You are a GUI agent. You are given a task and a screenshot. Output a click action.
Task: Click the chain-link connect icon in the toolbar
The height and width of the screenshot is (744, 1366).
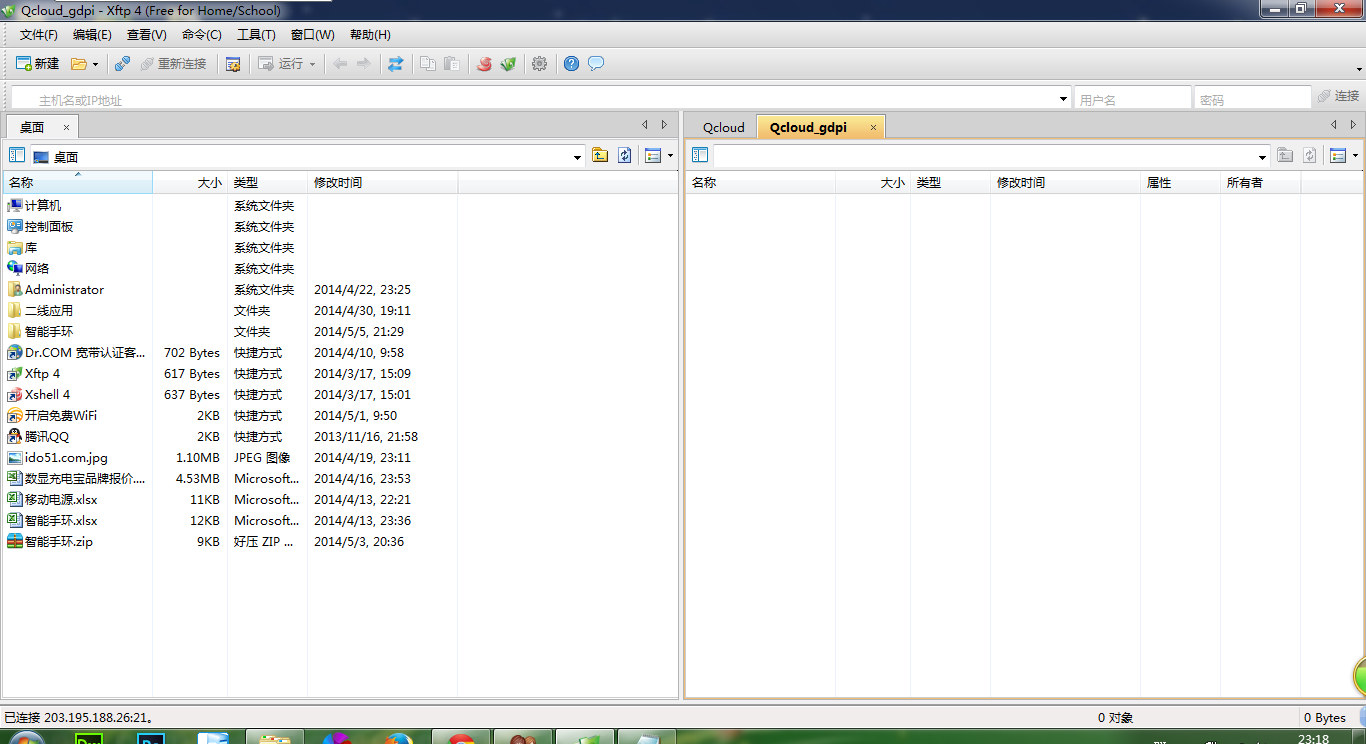122,64
